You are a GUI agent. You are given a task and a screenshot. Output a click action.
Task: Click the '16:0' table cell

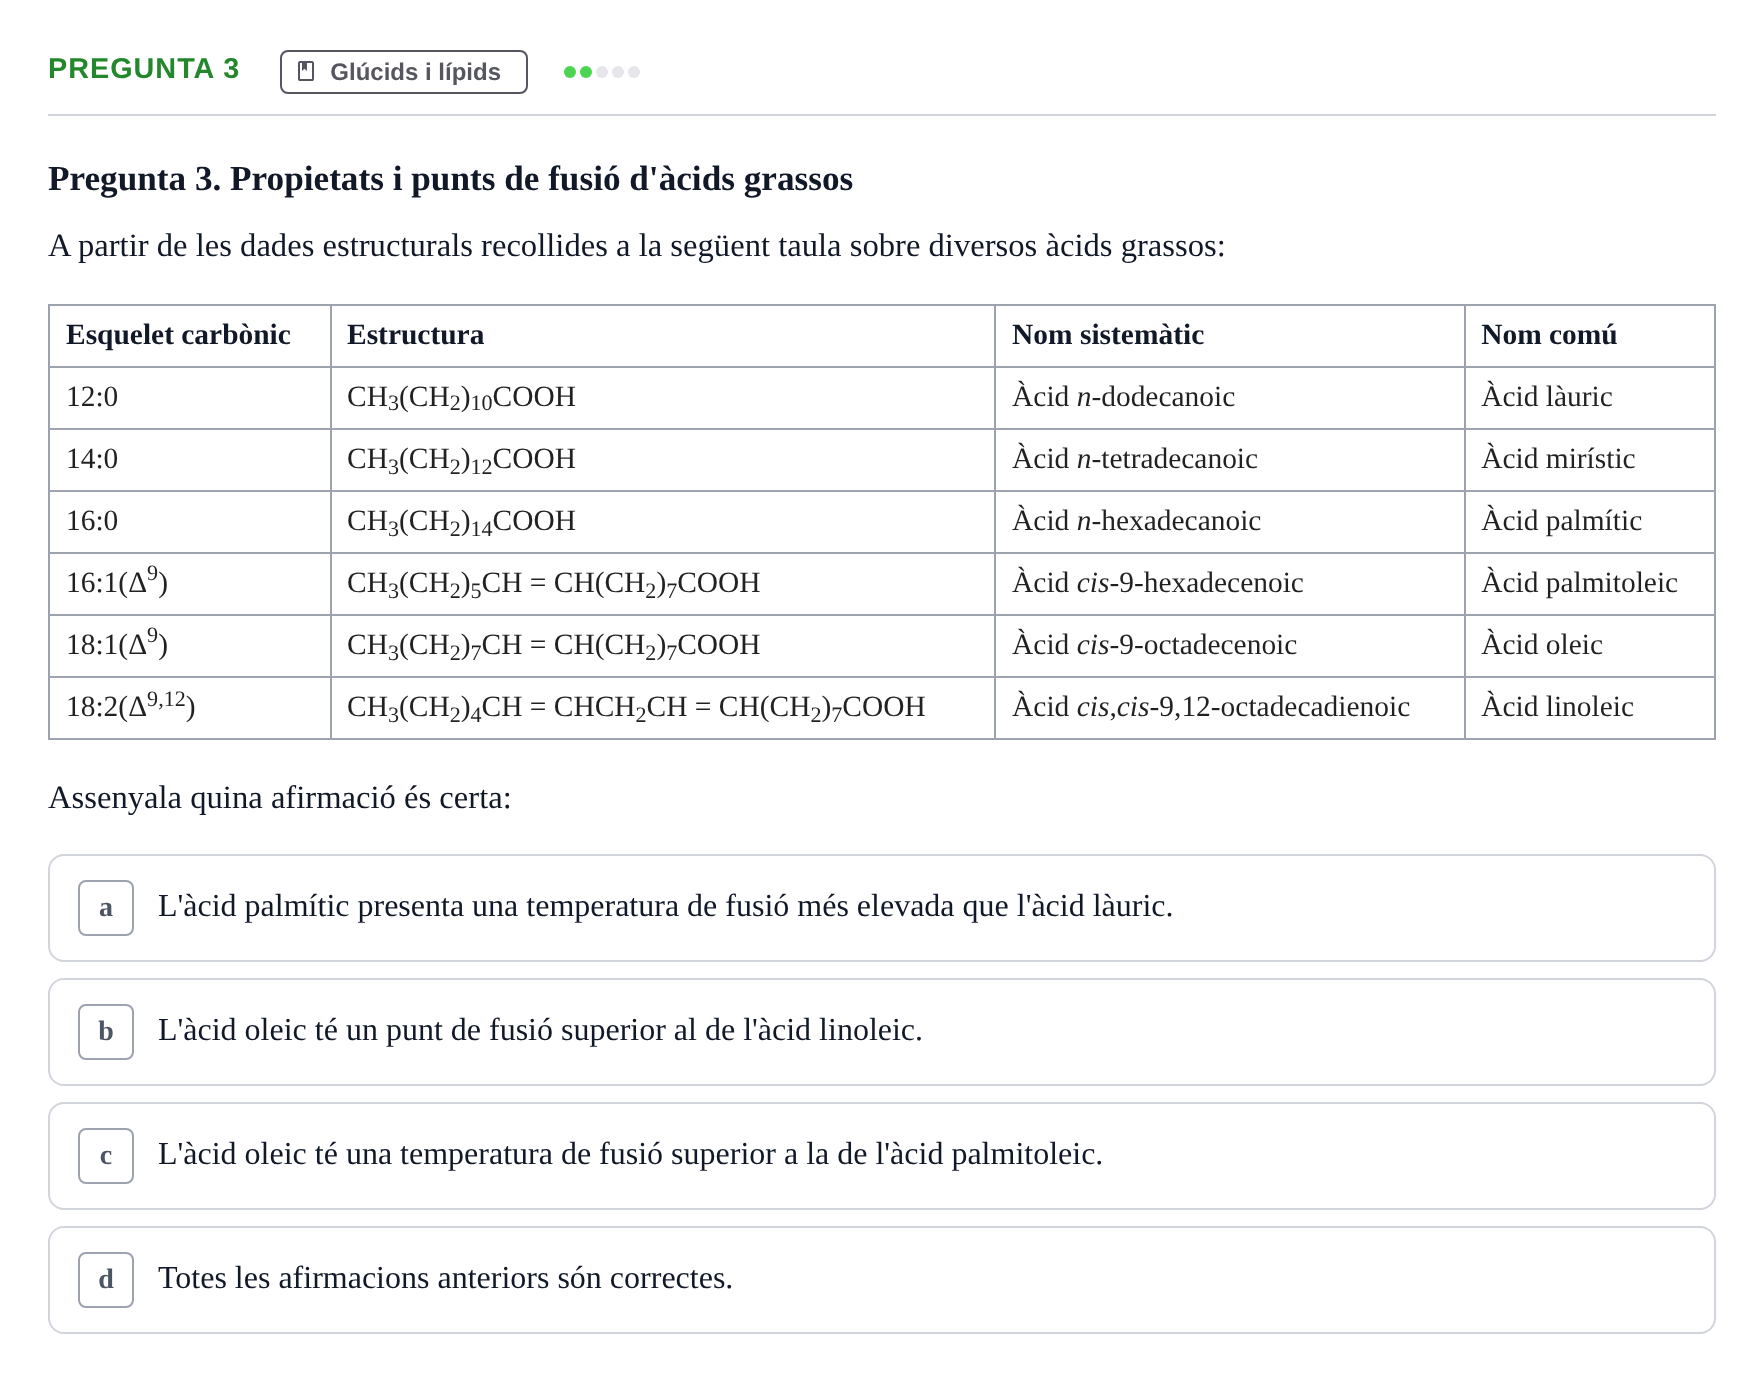coord(190,522)
